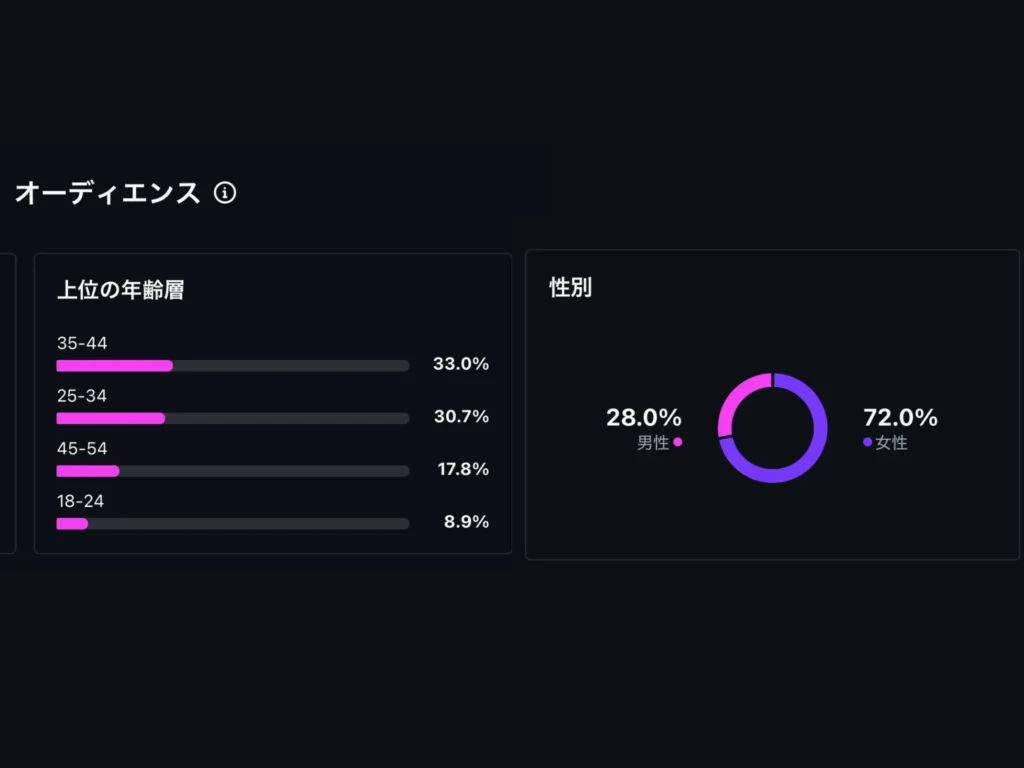
Task: Click the 35-44 age bar
Action: click(232, 366)
